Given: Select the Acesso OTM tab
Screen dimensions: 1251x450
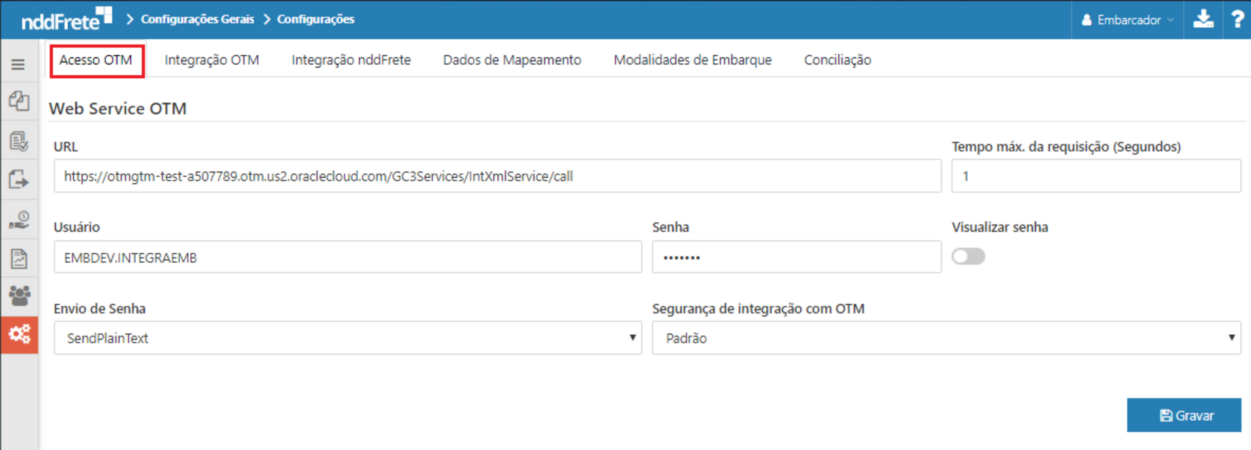Looking at the screenshot, I should [96, 60].
